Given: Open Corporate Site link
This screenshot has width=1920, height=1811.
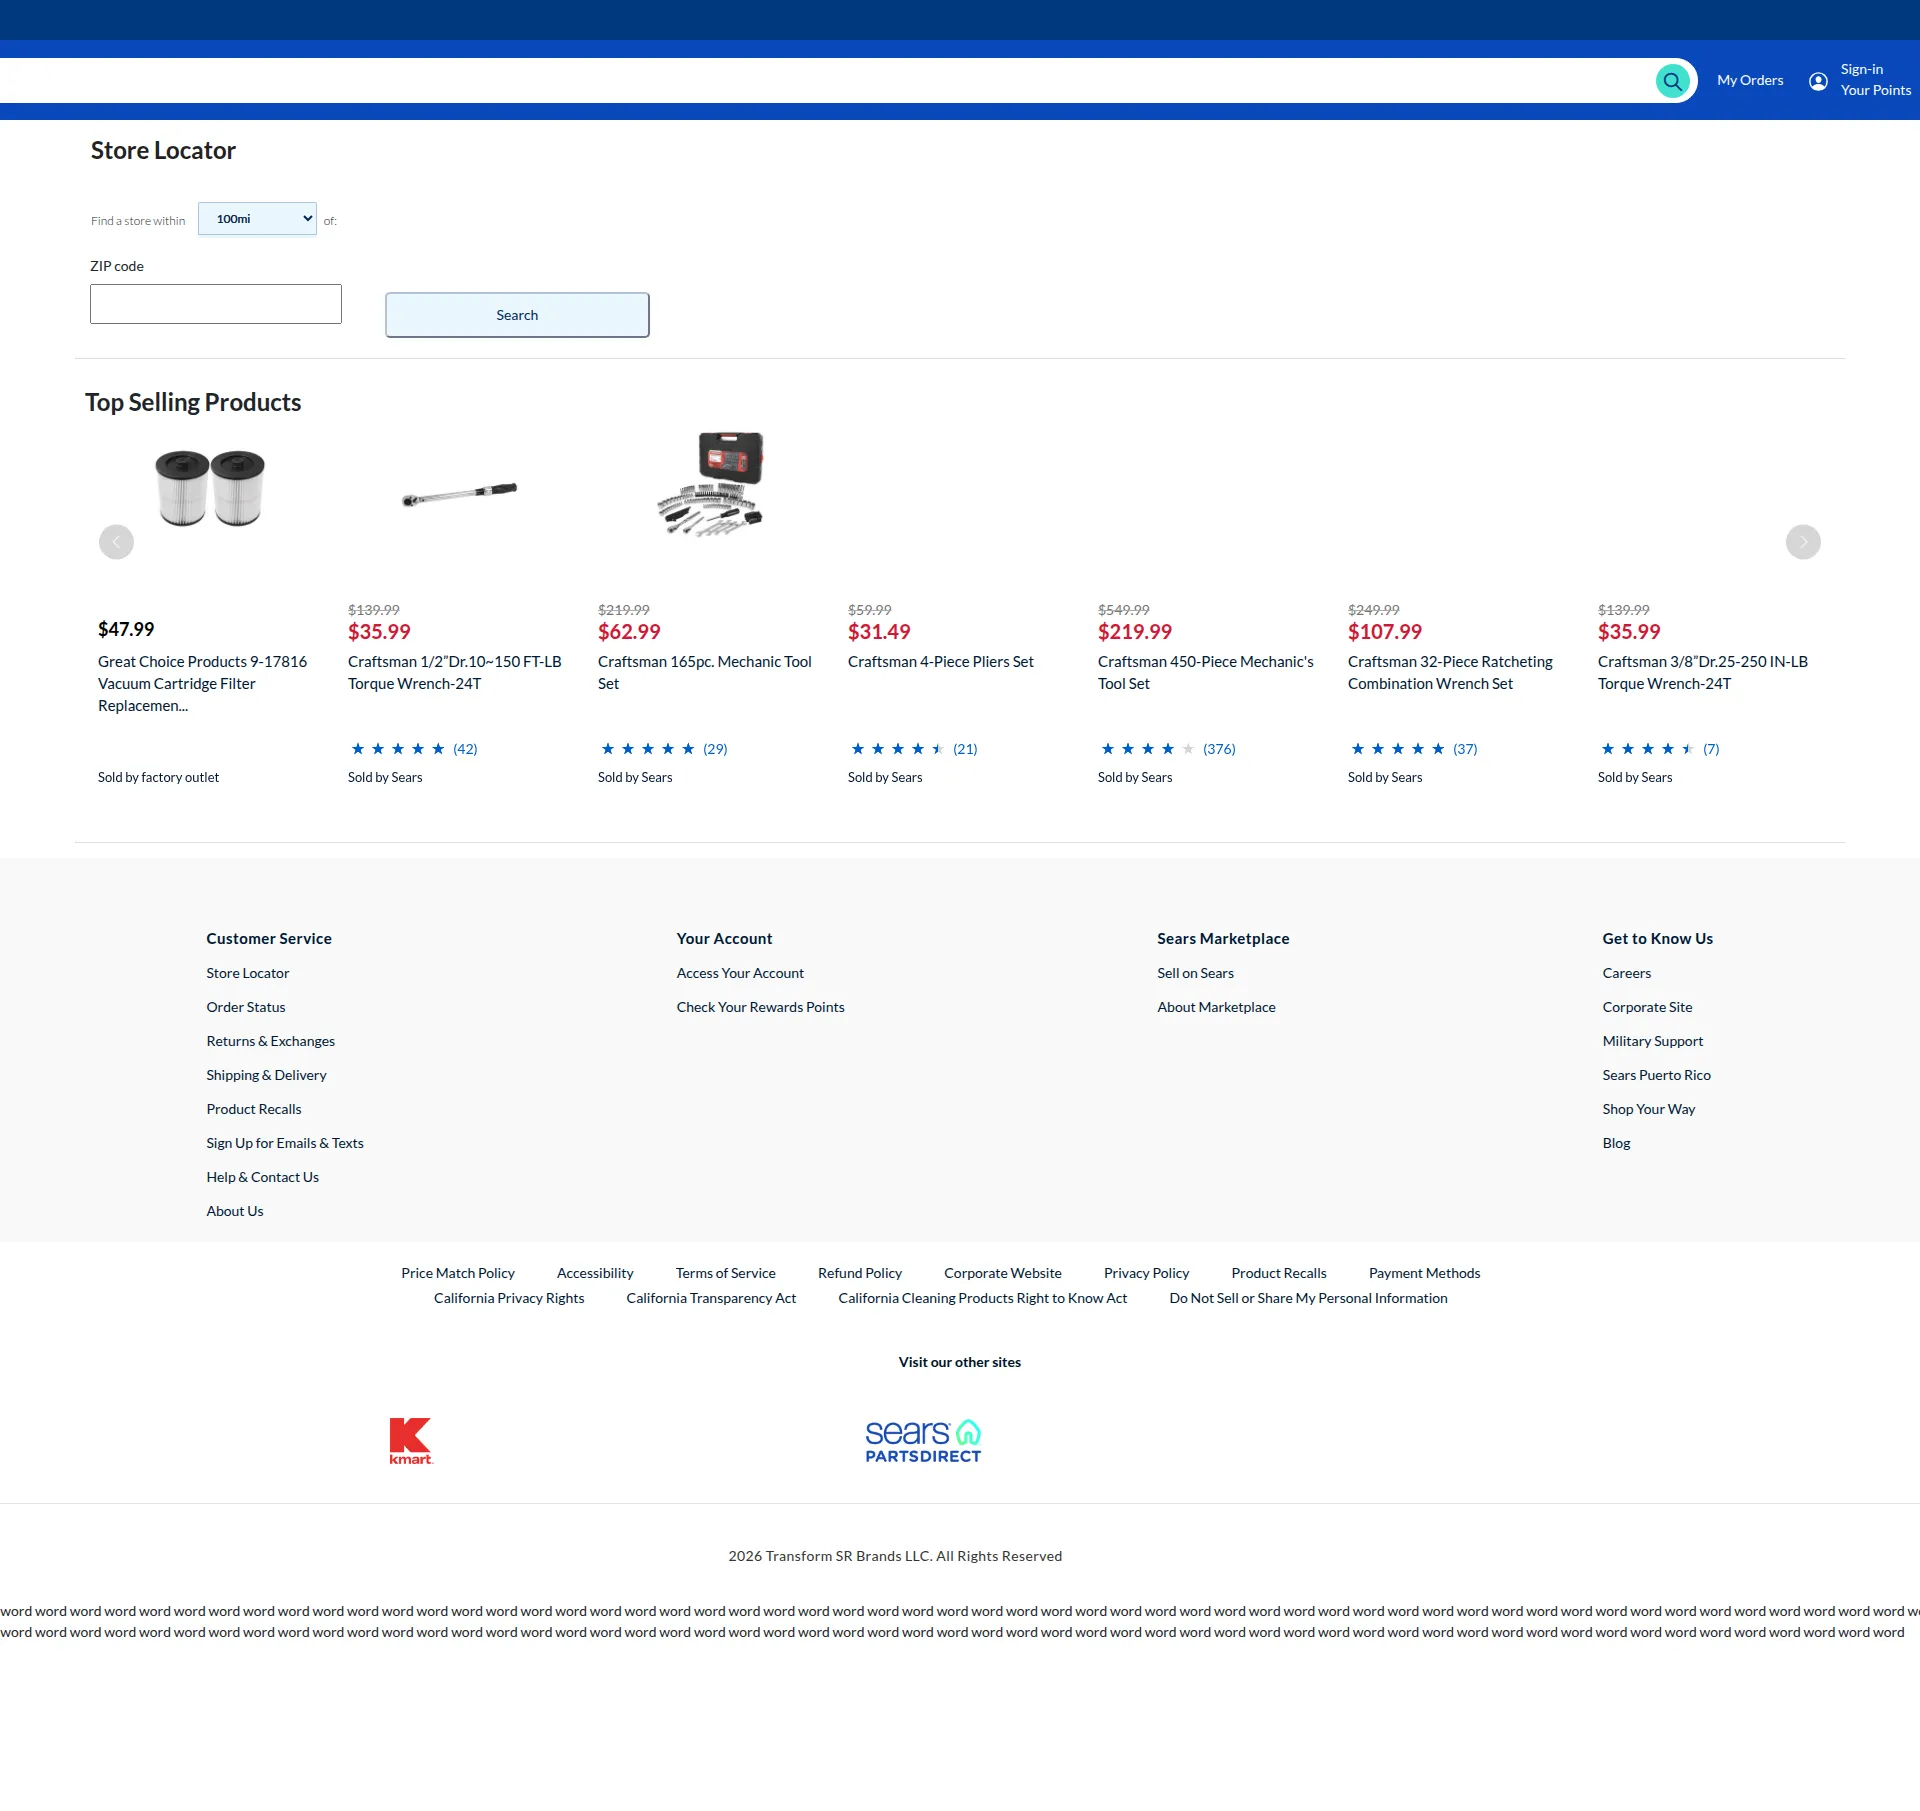Looking at the screenshot, I should [x=1648, y=1007].
